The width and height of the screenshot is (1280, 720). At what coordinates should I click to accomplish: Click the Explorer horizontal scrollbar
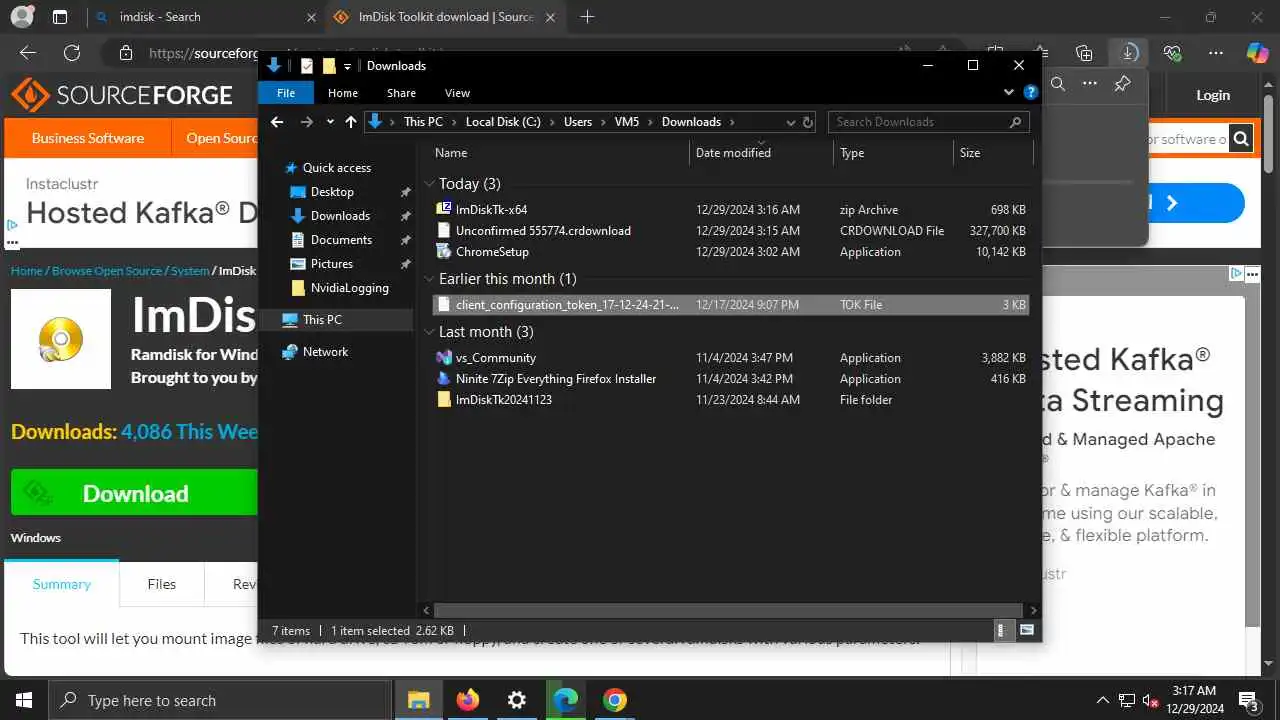tap(730, 610)
